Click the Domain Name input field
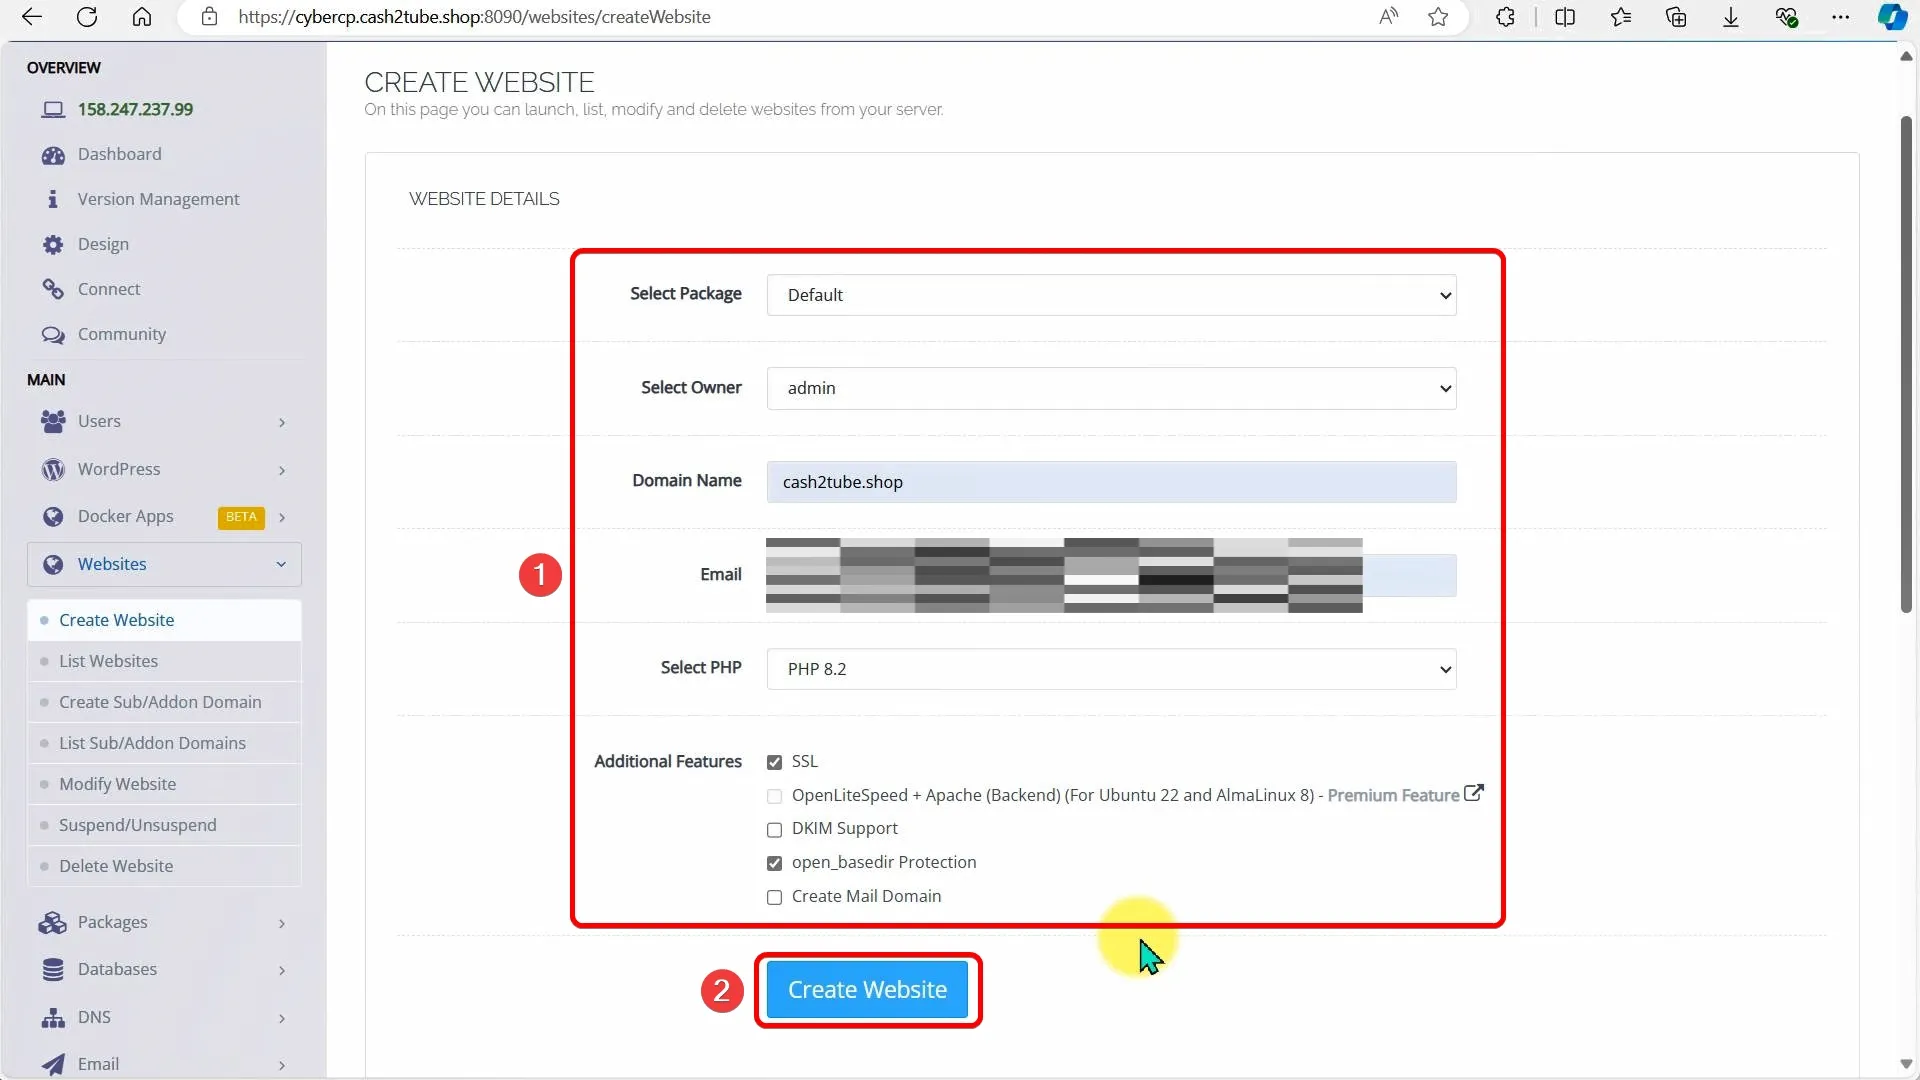 pos(1111,482)
